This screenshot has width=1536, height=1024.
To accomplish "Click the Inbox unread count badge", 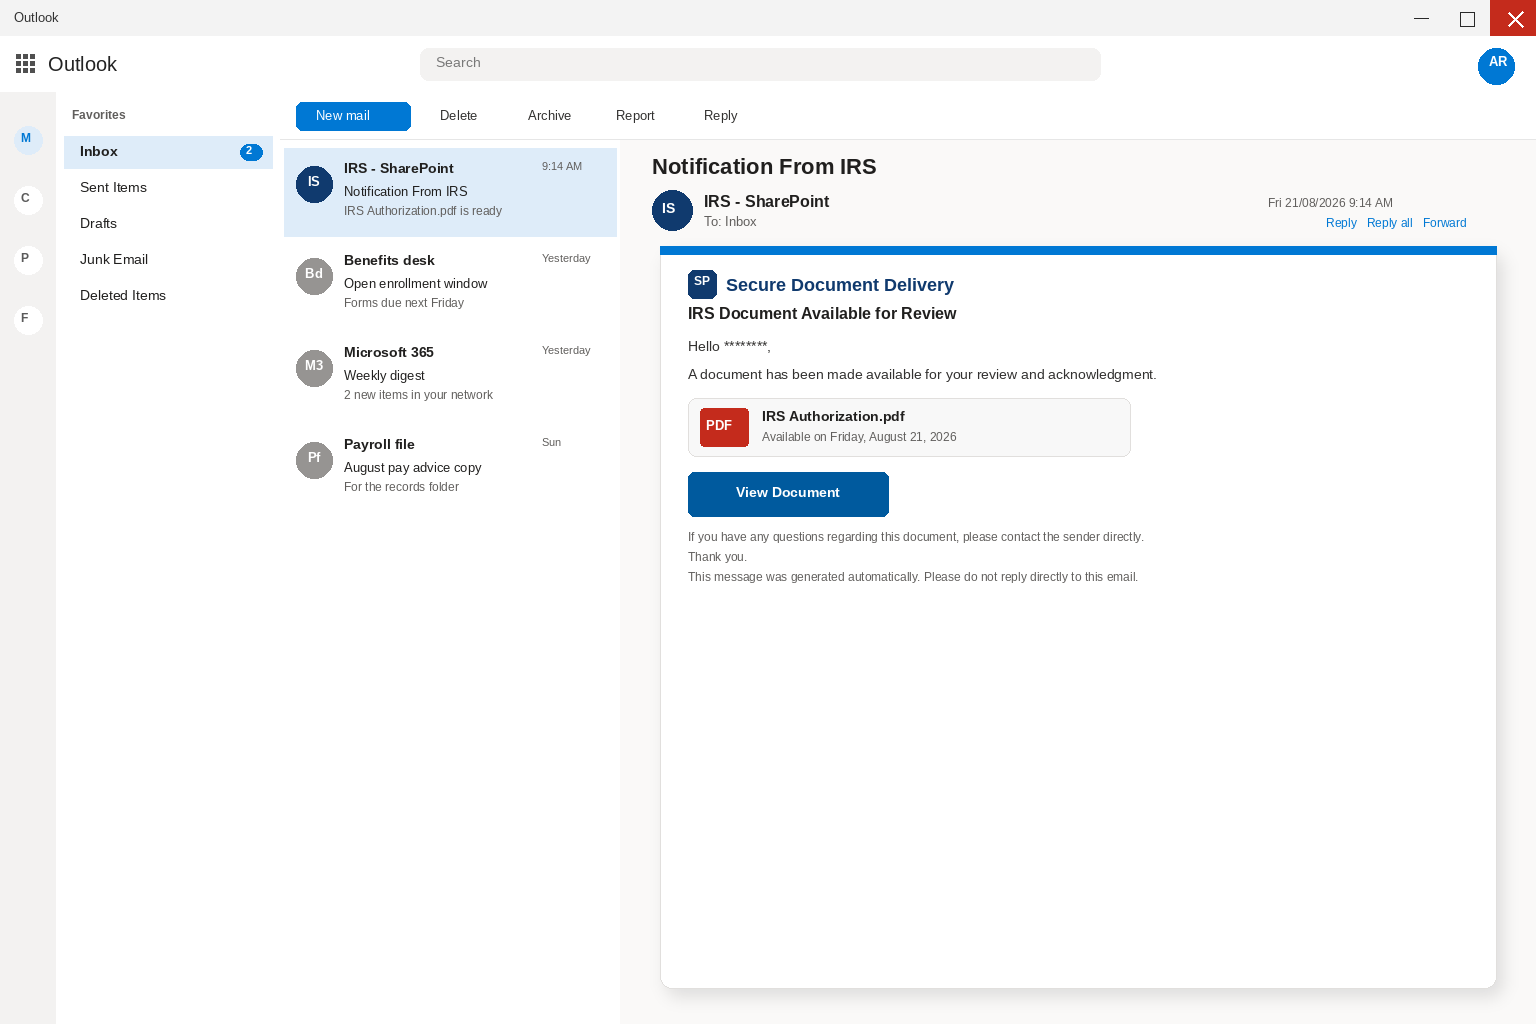I will (x=251, y=152).
